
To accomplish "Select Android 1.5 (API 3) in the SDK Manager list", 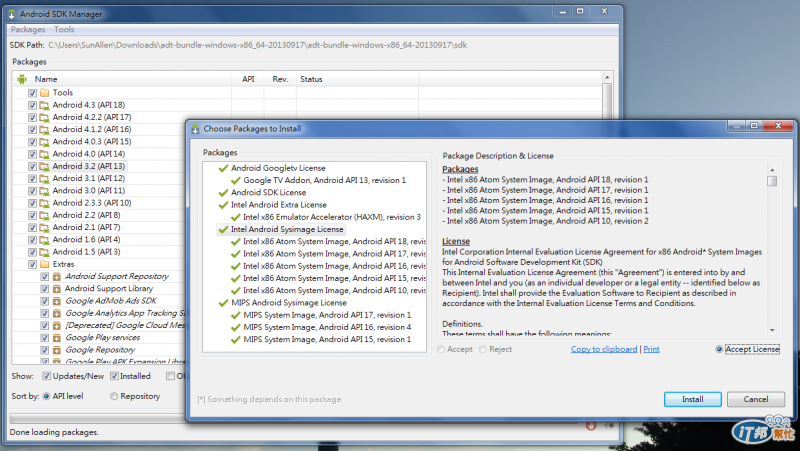I will (x=87, y=252).
